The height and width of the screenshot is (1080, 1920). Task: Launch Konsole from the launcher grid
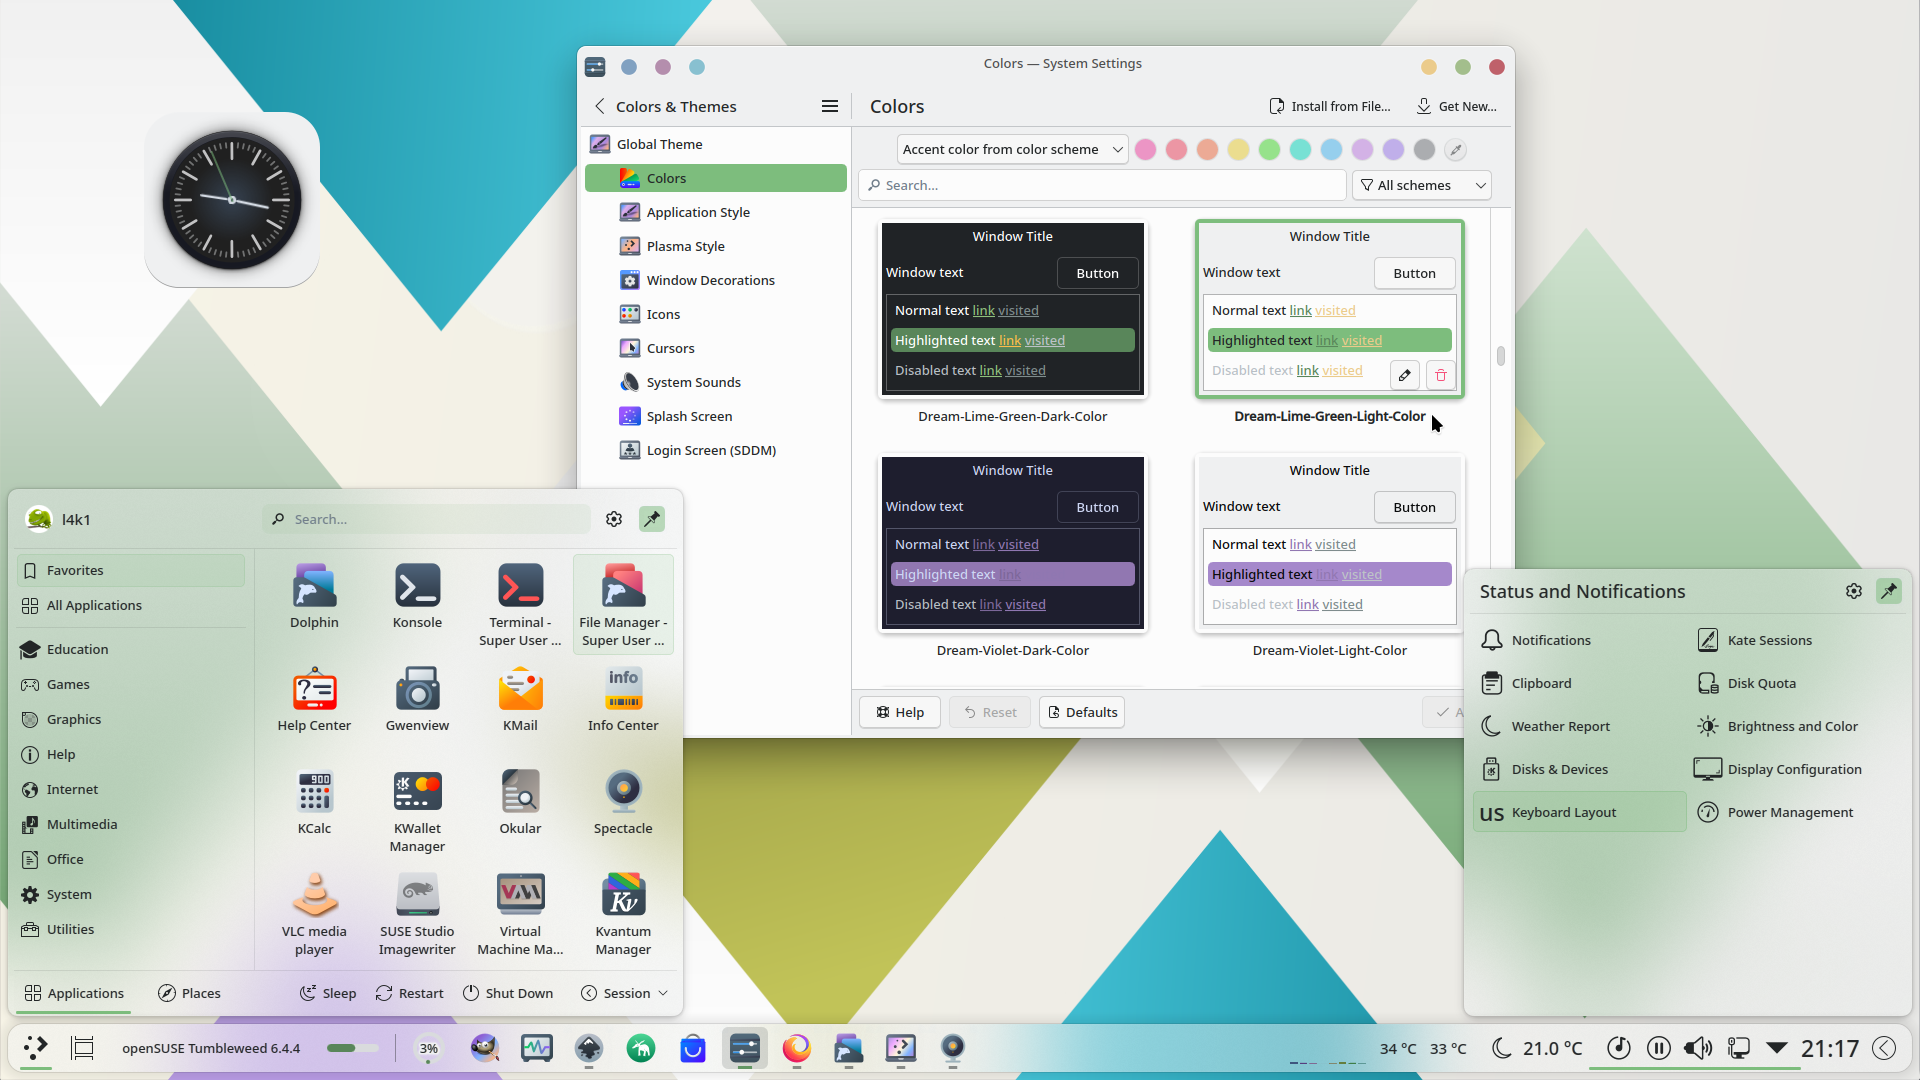tap(417, 598)
